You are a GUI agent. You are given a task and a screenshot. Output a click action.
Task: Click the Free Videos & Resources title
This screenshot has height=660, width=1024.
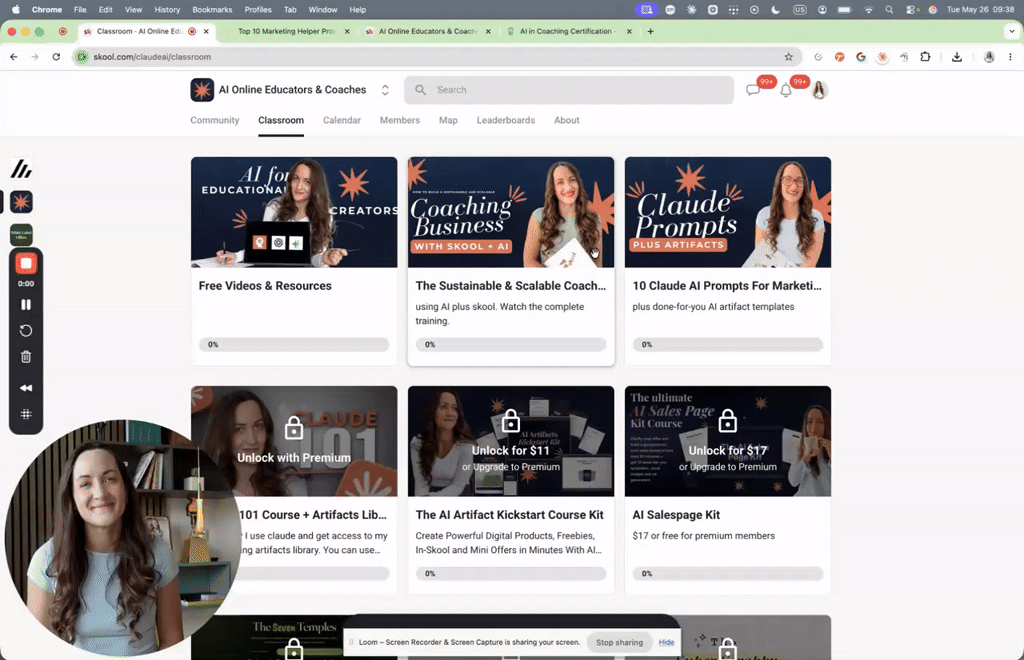click(265, 286)
